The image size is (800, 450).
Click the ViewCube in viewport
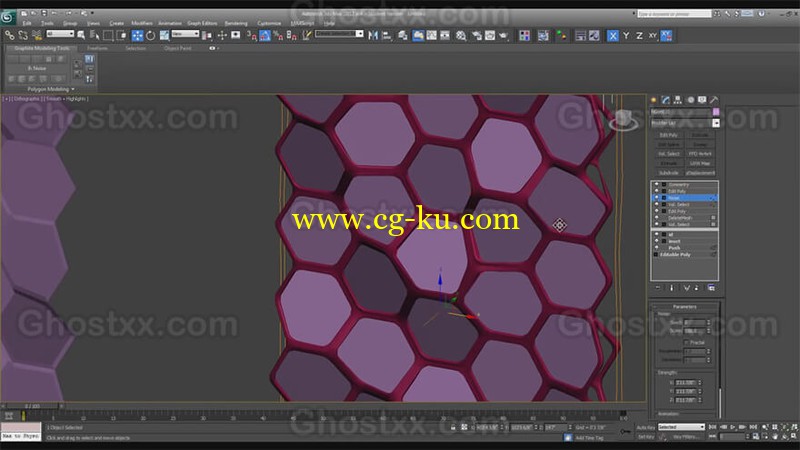tap(623, 120)
